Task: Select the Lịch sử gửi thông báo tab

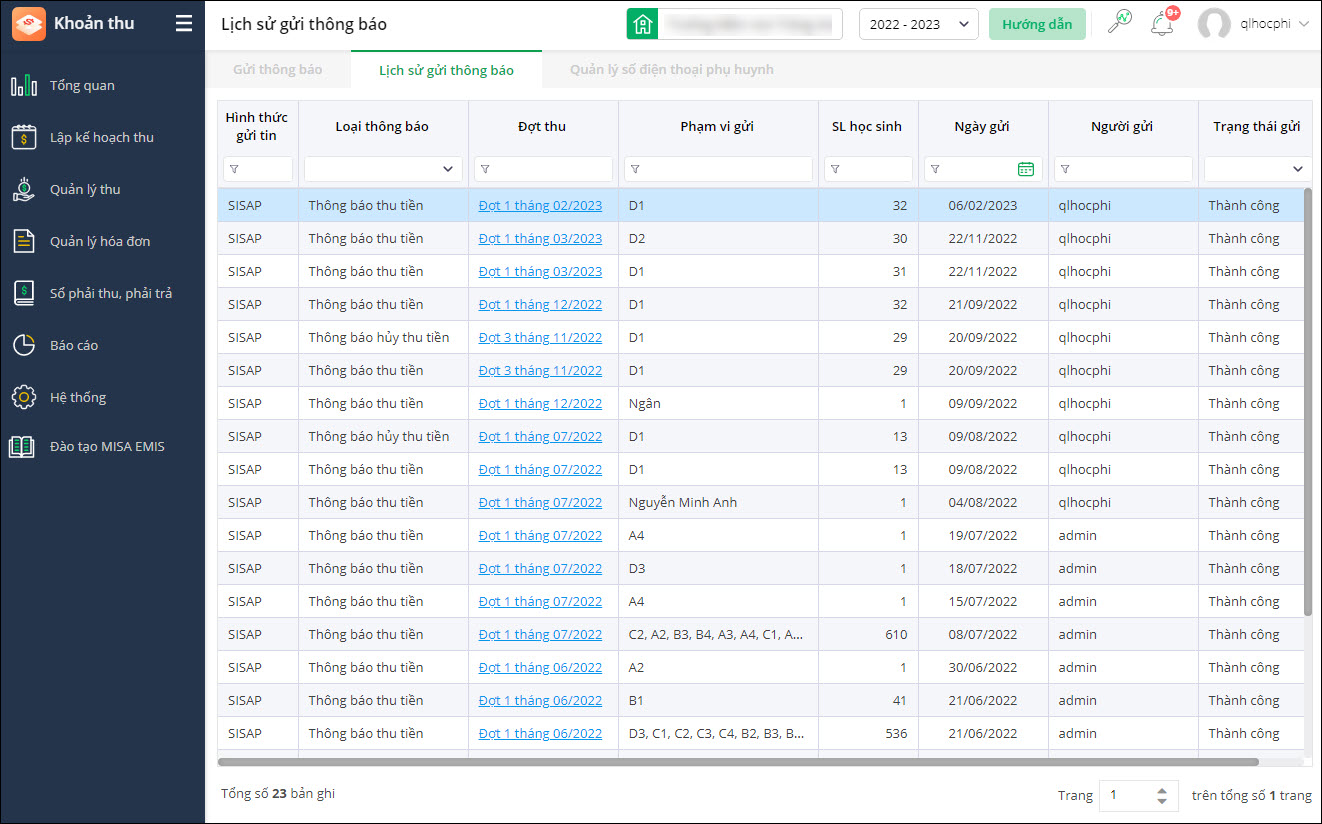Action: pos(446,70)
